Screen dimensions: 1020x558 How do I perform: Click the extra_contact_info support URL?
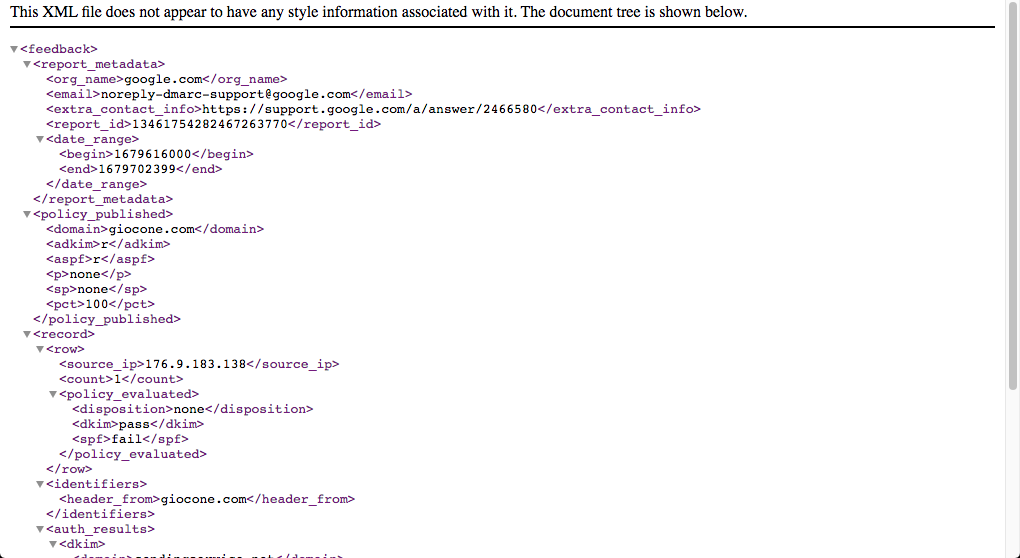coord(369,109)
